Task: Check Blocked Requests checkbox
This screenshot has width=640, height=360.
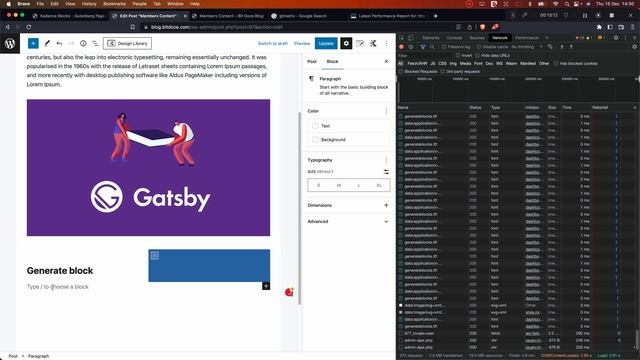Action: coord(400,71)
